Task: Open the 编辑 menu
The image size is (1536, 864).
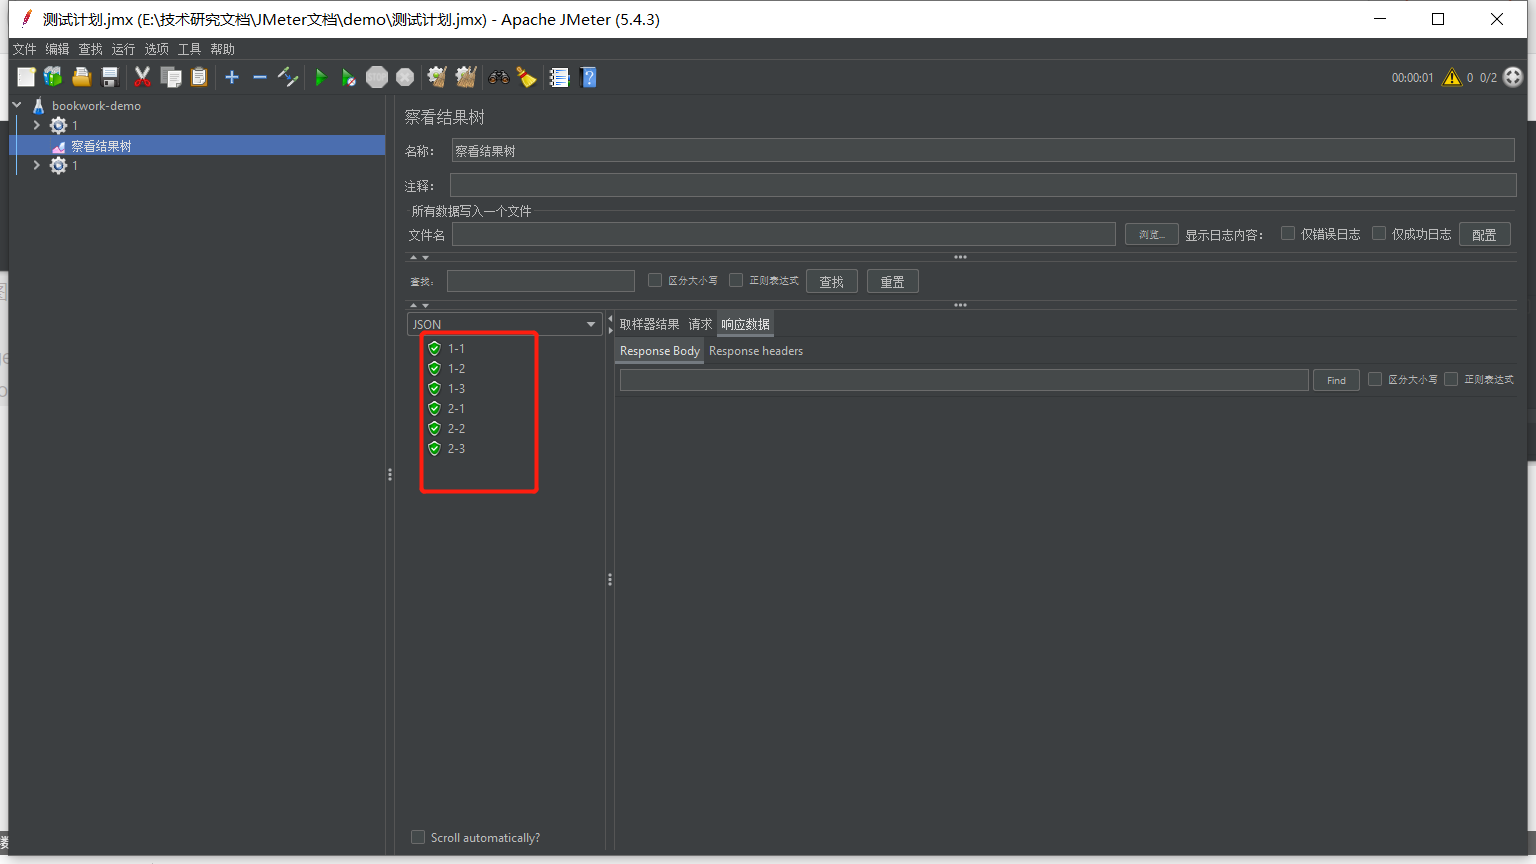Action: click(57, 49)
